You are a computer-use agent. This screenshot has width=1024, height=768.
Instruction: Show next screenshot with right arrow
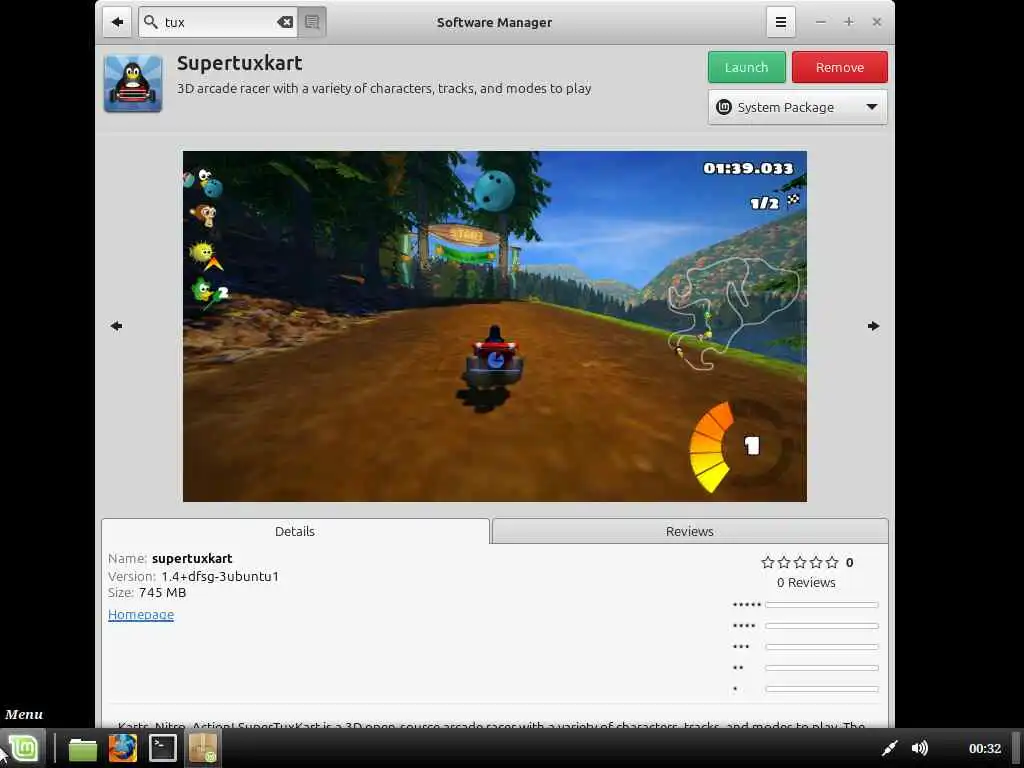(x=873, y=326)
